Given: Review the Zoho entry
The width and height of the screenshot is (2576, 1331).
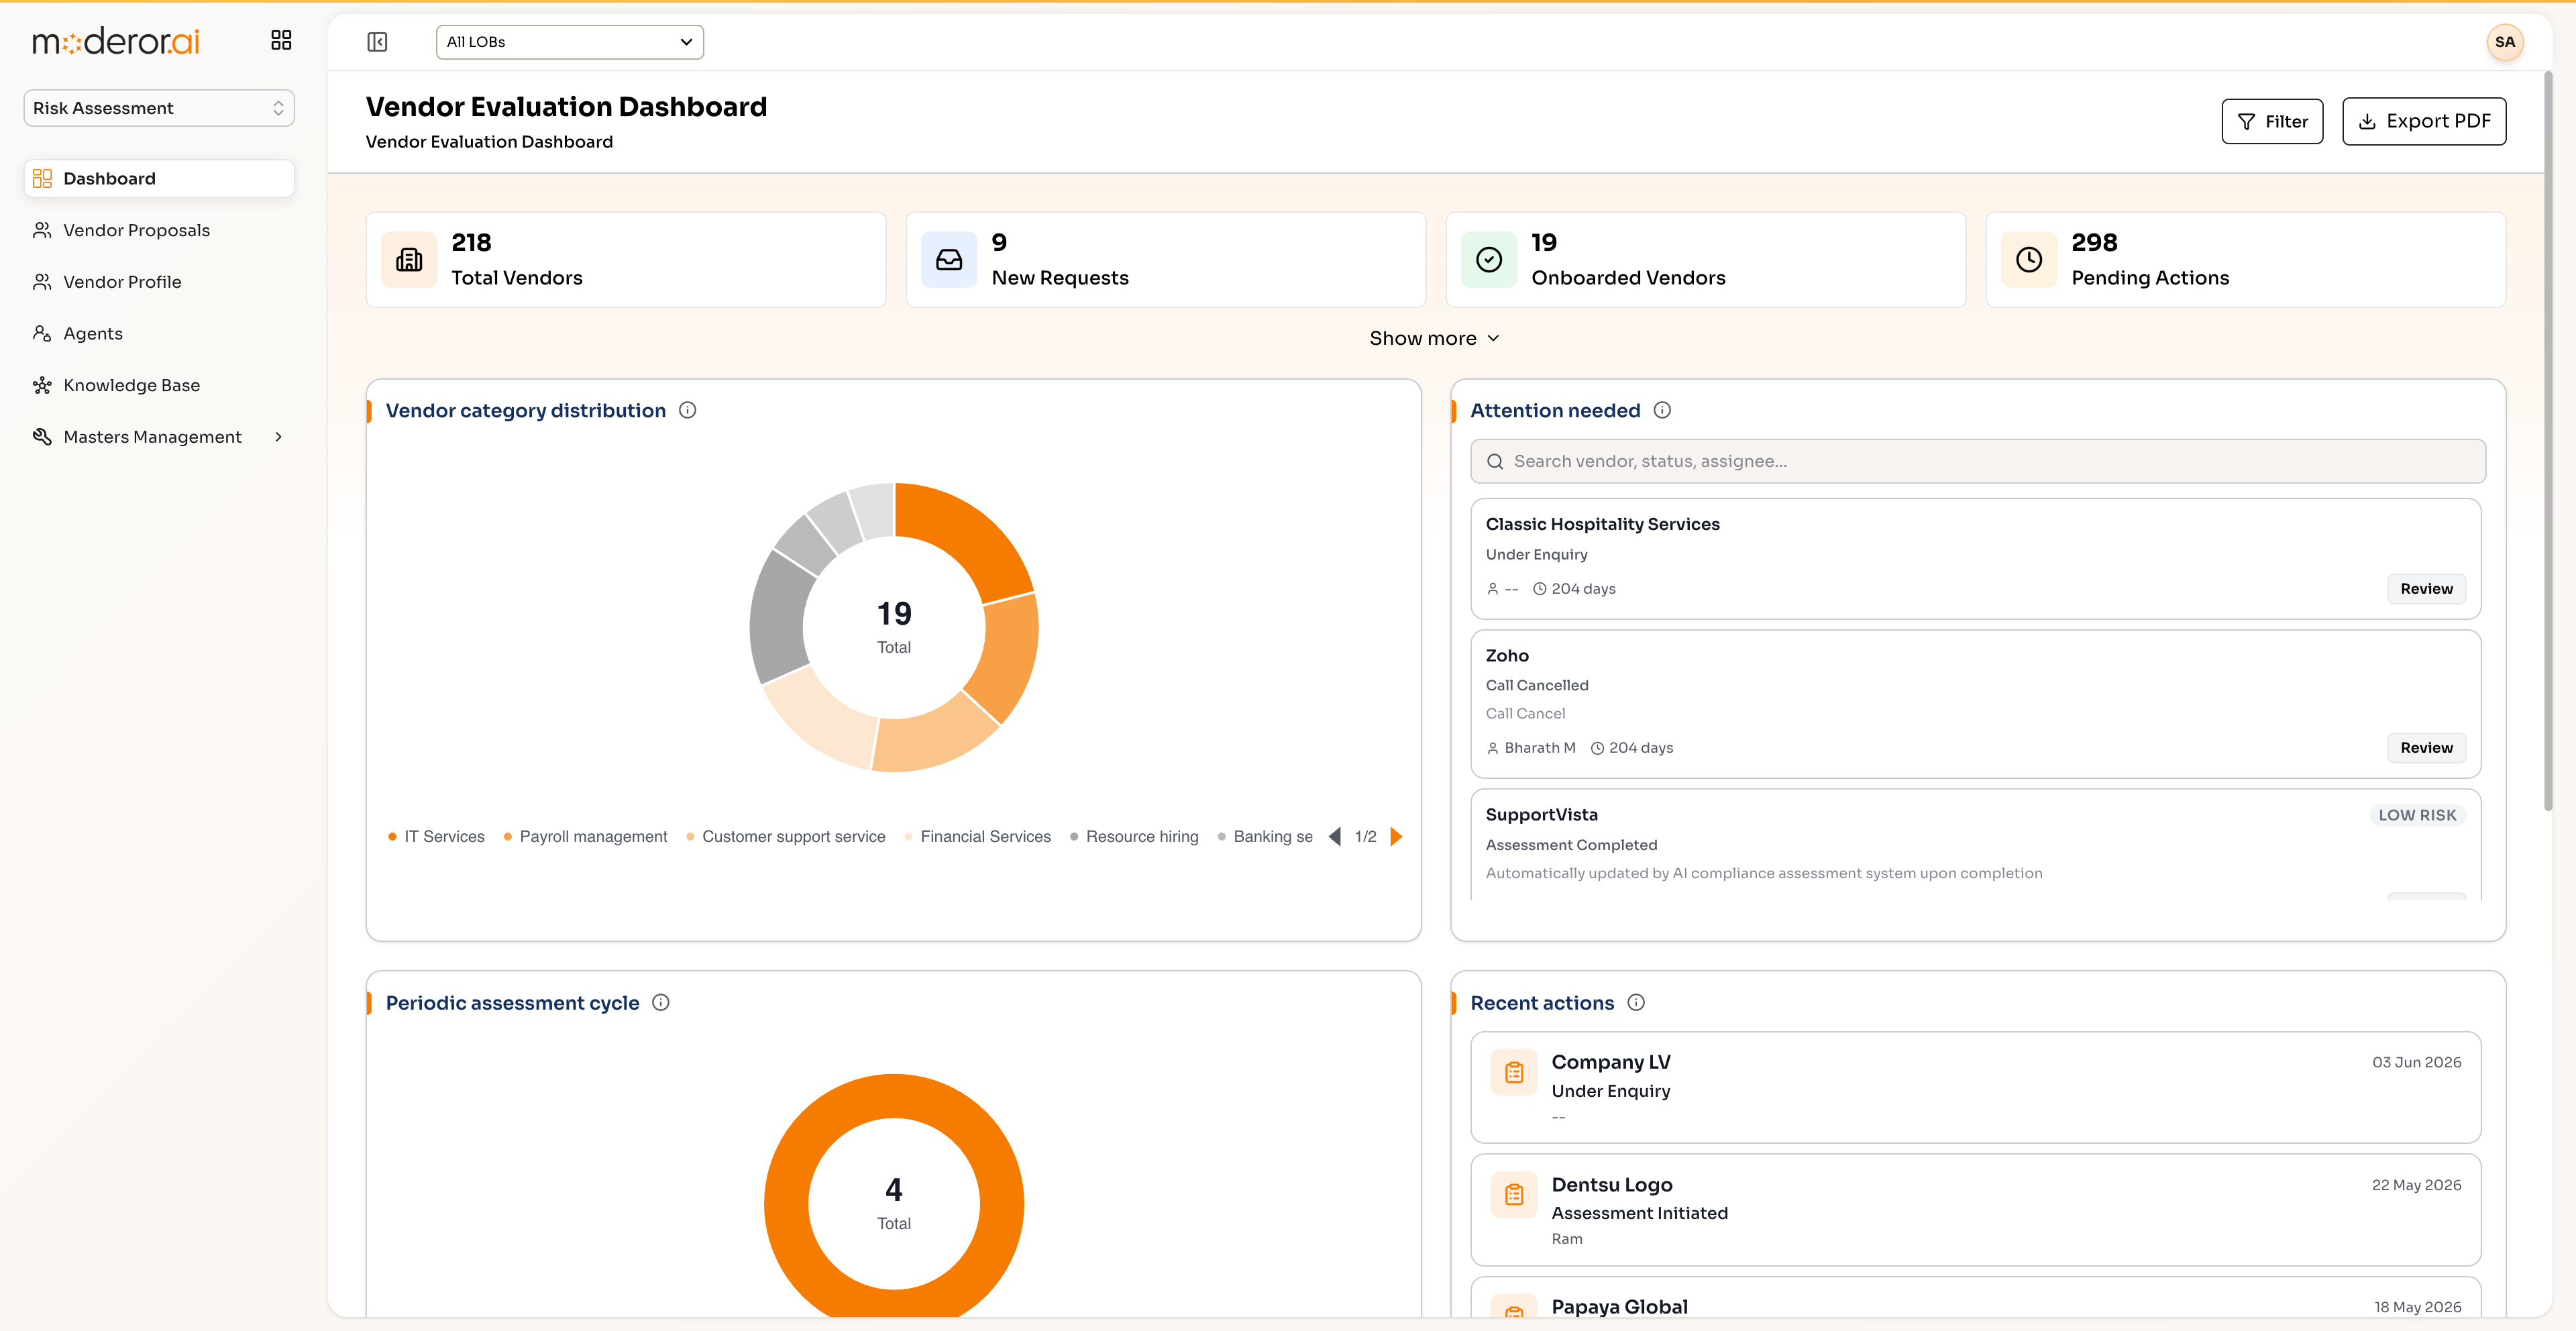Looking at the screenshot, I should [2426, 748].
